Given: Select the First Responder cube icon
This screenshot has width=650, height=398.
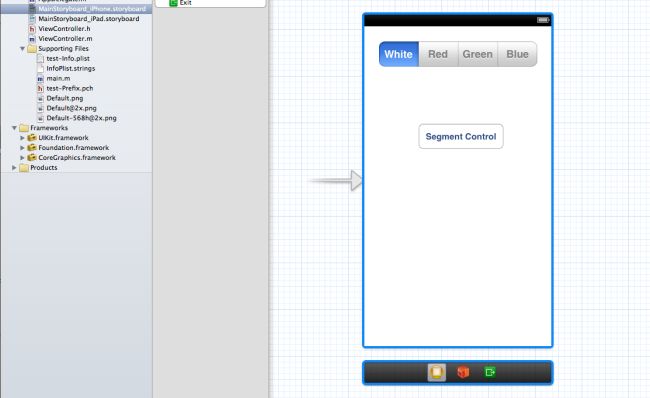Looking at the screenshot, I should click(463, 372).
